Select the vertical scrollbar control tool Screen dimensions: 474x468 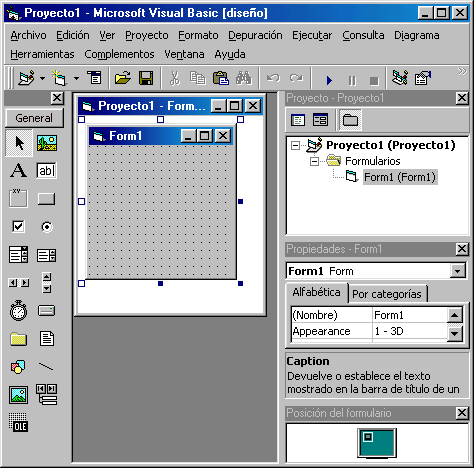(x=47, y=283)
